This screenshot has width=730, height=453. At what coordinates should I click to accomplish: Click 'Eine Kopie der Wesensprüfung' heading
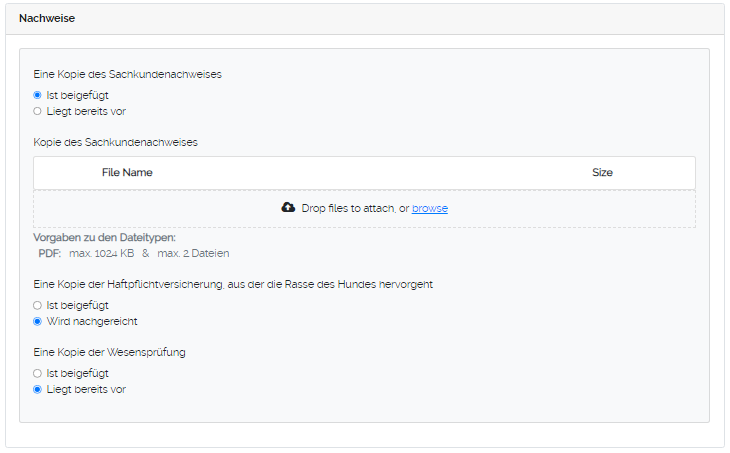tap(109, 352)
